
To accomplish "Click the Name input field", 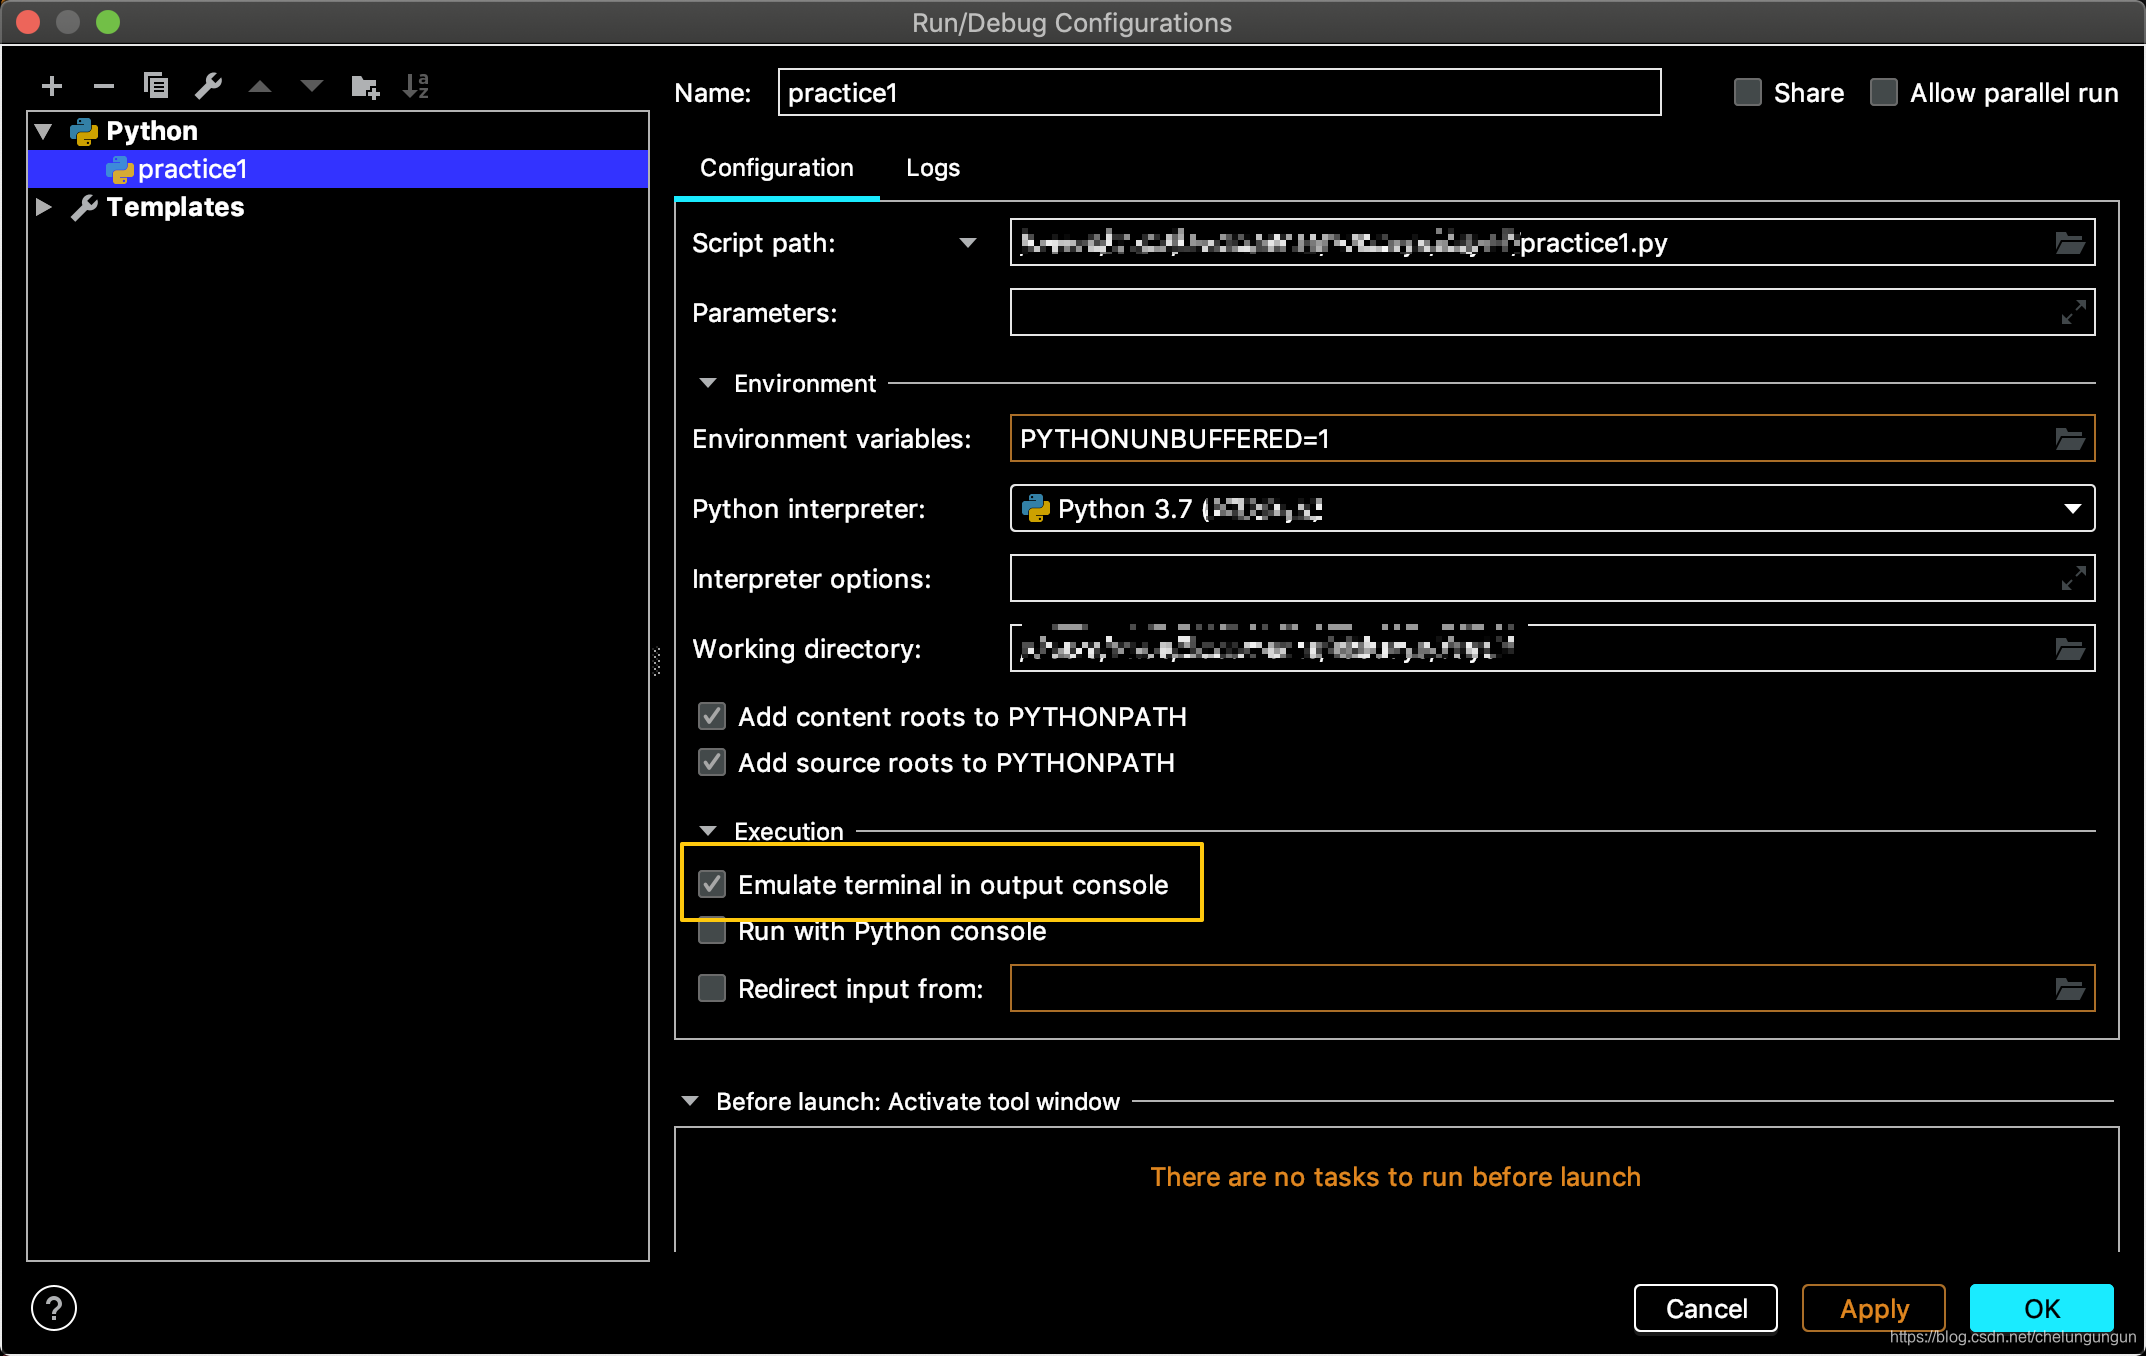I will click(x=1218, y=93).
